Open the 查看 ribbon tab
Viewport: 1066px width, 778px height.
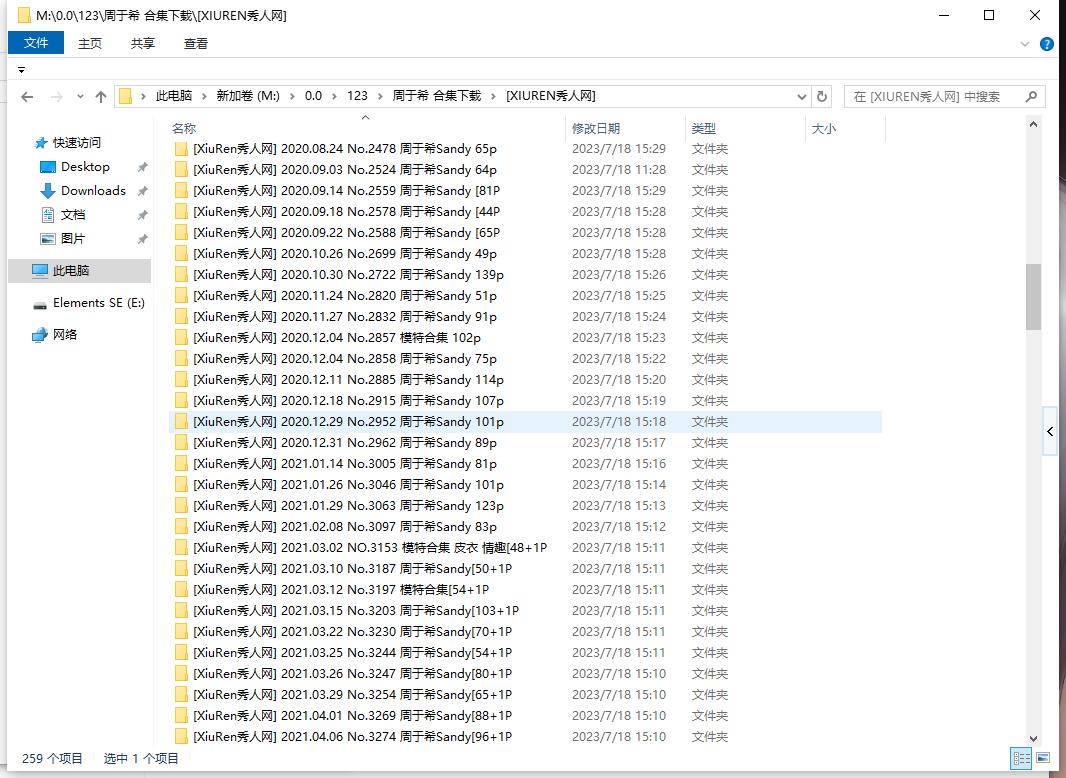[196, 44]
